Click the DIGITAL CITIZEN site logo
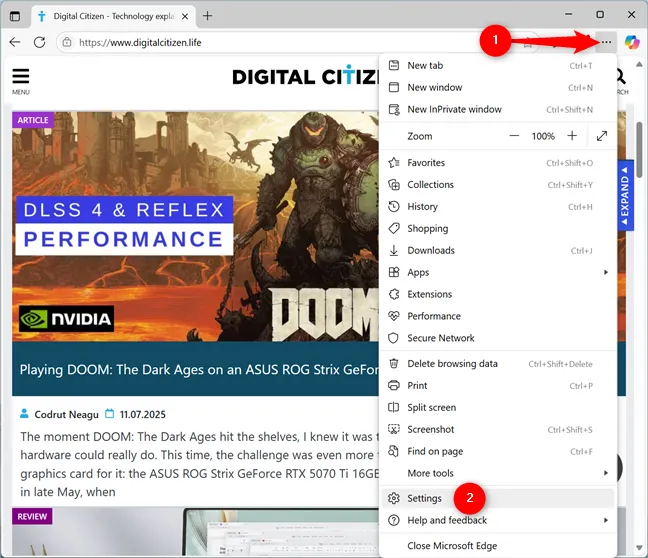Screen dimensions: 648x558 [305, 76]
